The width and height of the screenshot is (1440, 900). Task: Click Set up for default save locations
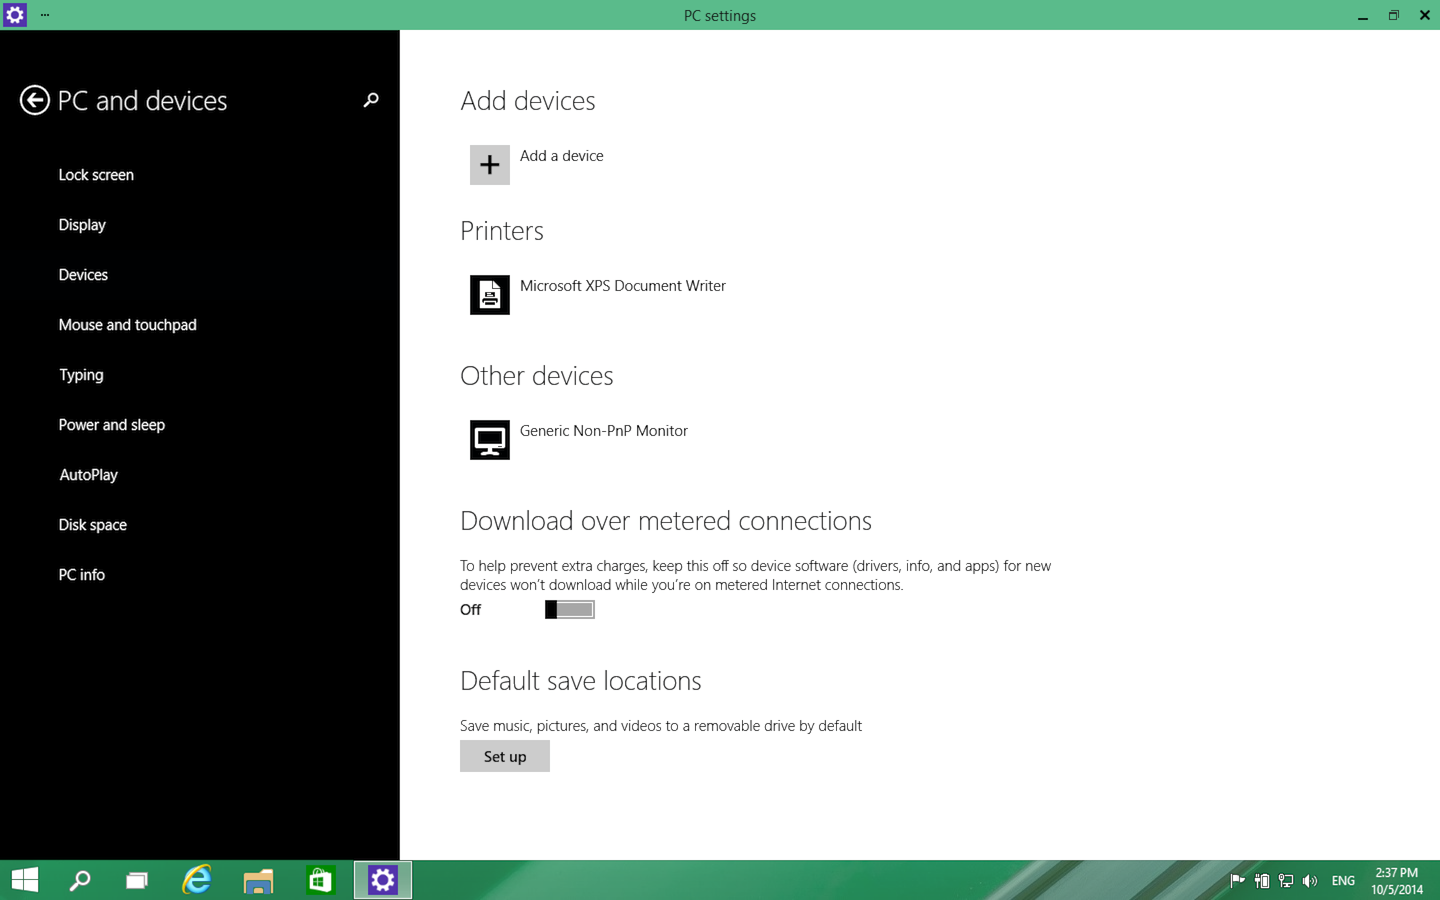click(x=505, y=756)
